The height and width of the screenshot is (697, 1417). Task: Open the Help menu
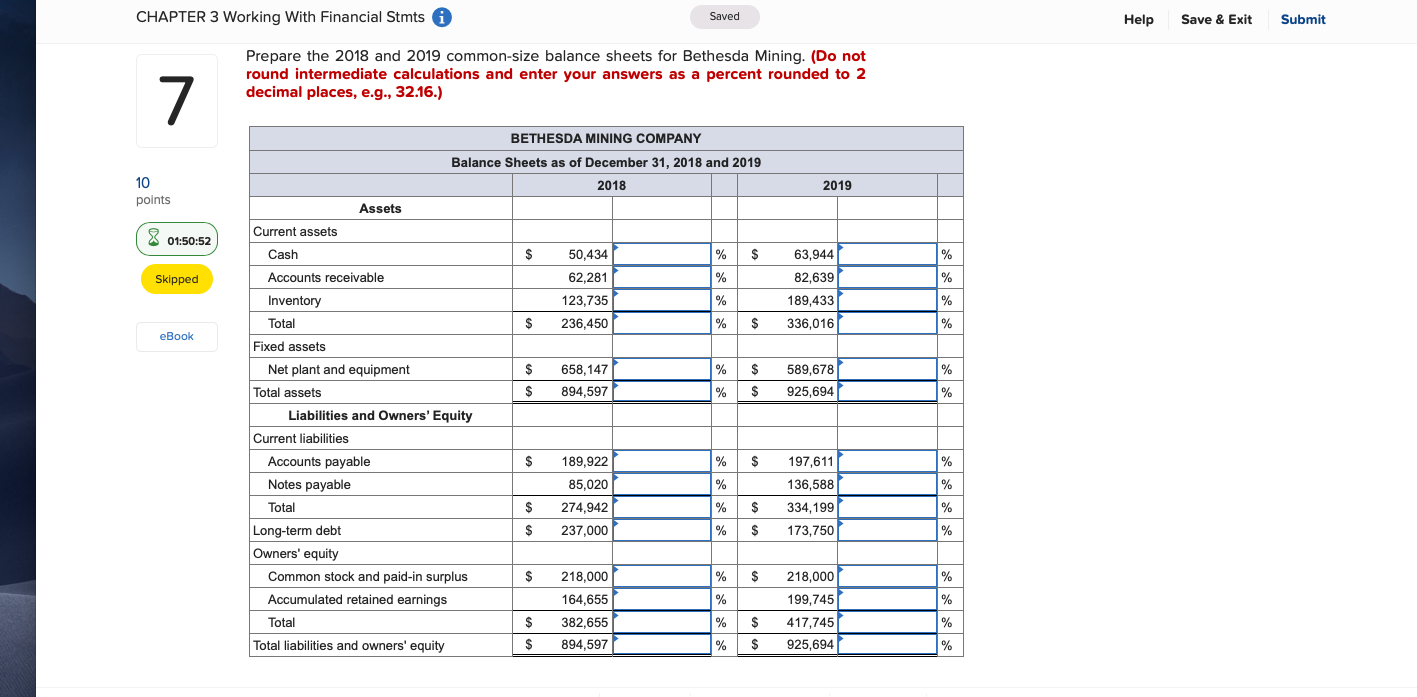coord(1138,19)
